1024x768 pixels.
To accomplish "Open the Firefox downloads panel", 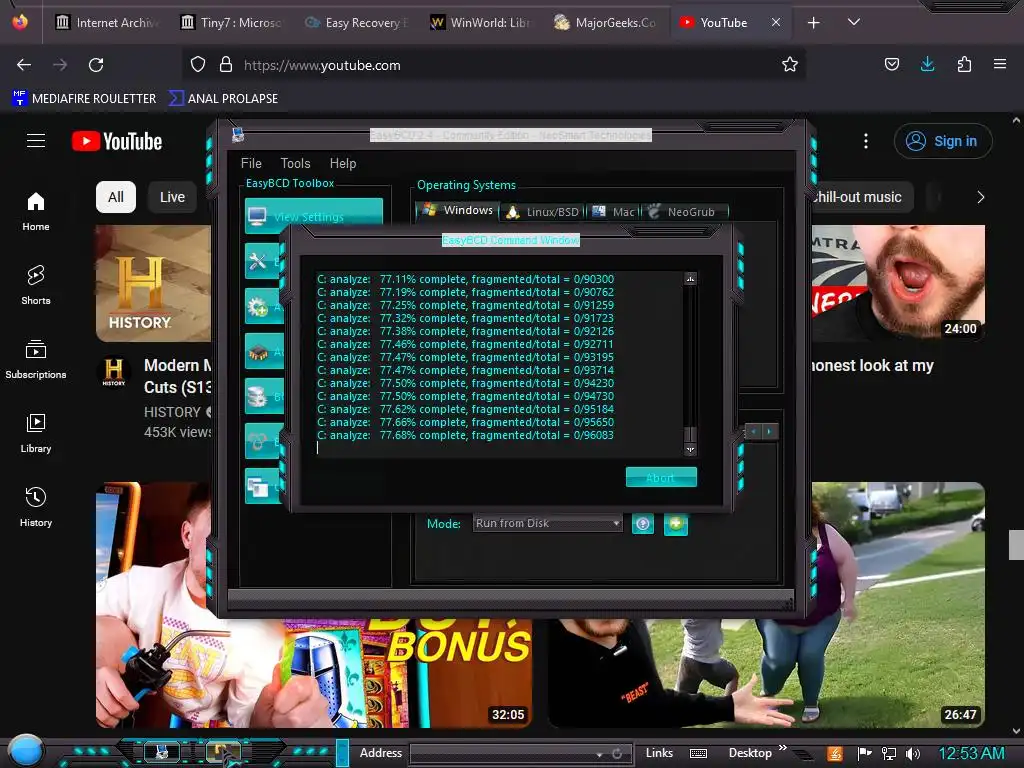I will 927,64.
